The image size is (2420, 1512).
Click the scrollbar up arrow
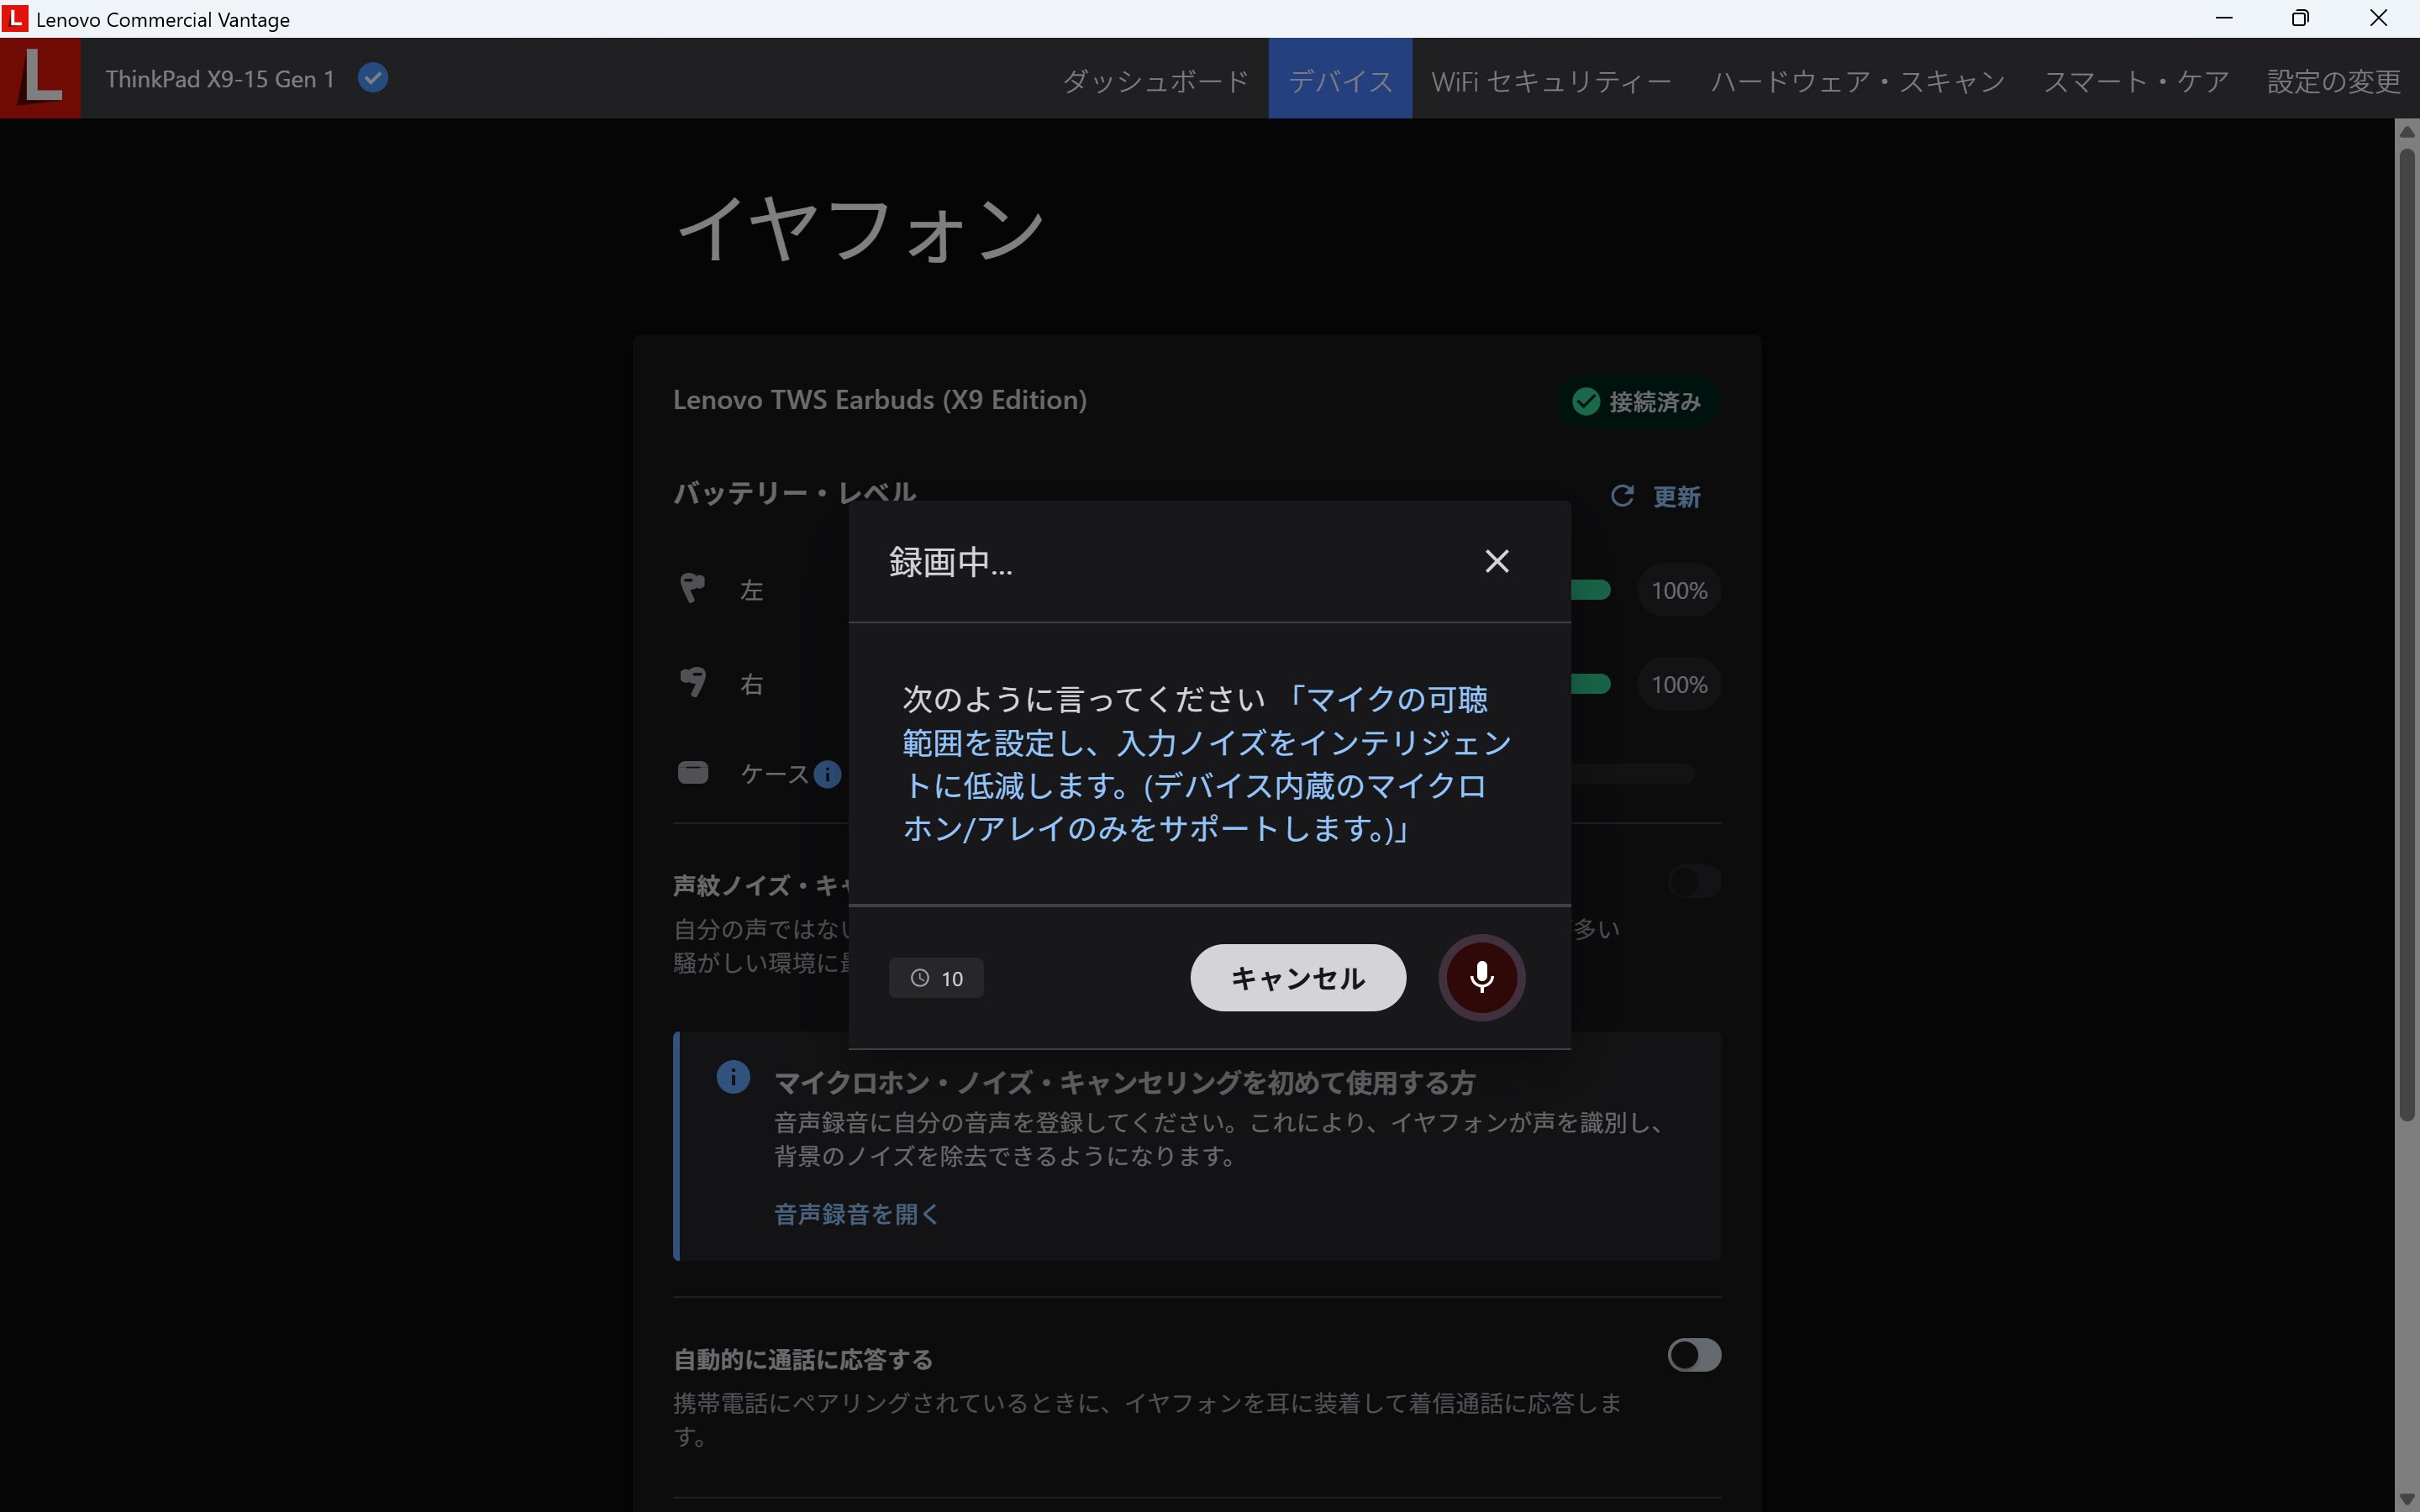[x=2407, y=132]
